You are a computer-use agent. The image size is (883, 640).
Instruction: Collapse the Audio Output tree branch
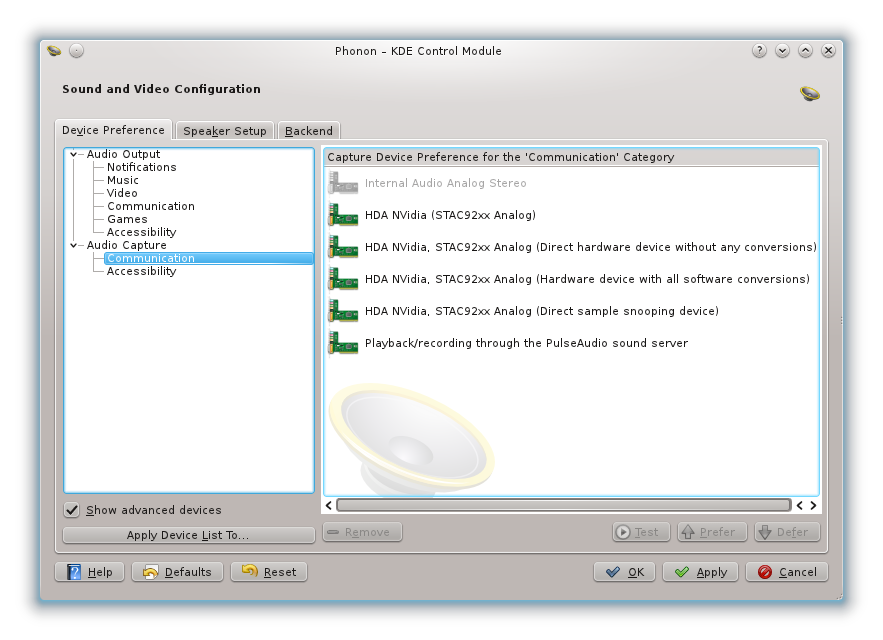click(74, 154)
